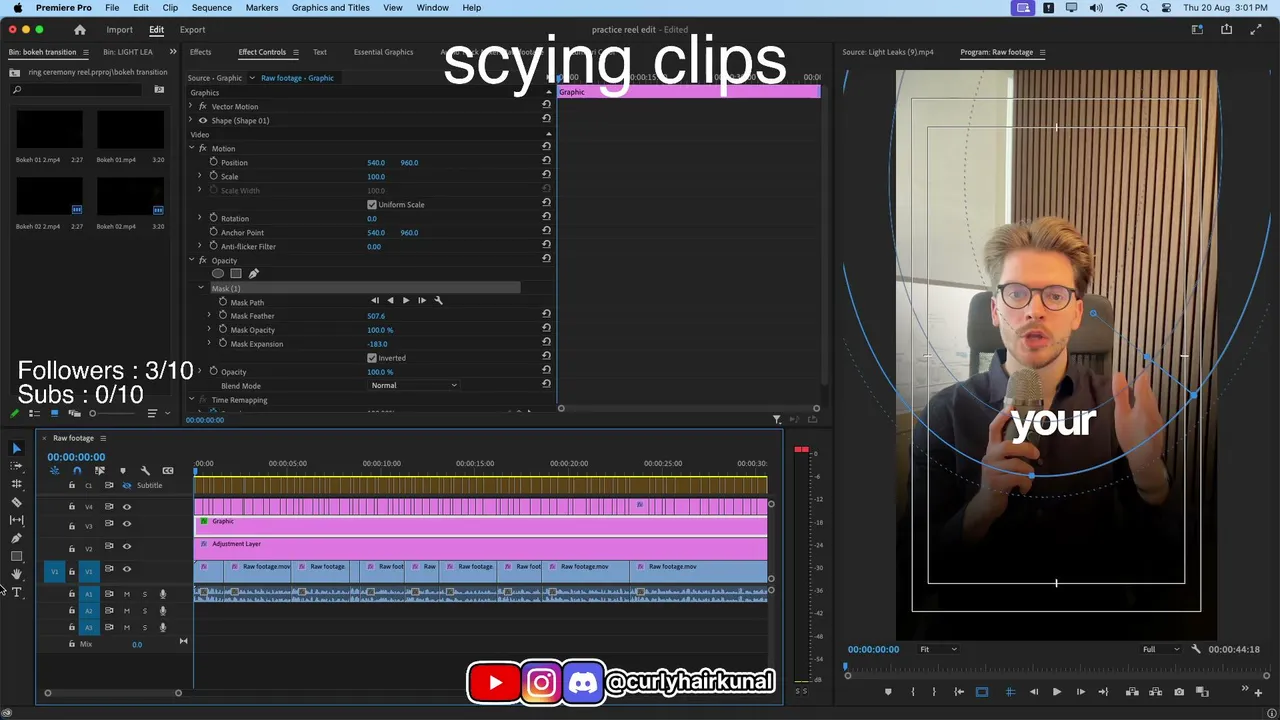Switch to Export workspace
1280x720 pixels.
point(192,30)
